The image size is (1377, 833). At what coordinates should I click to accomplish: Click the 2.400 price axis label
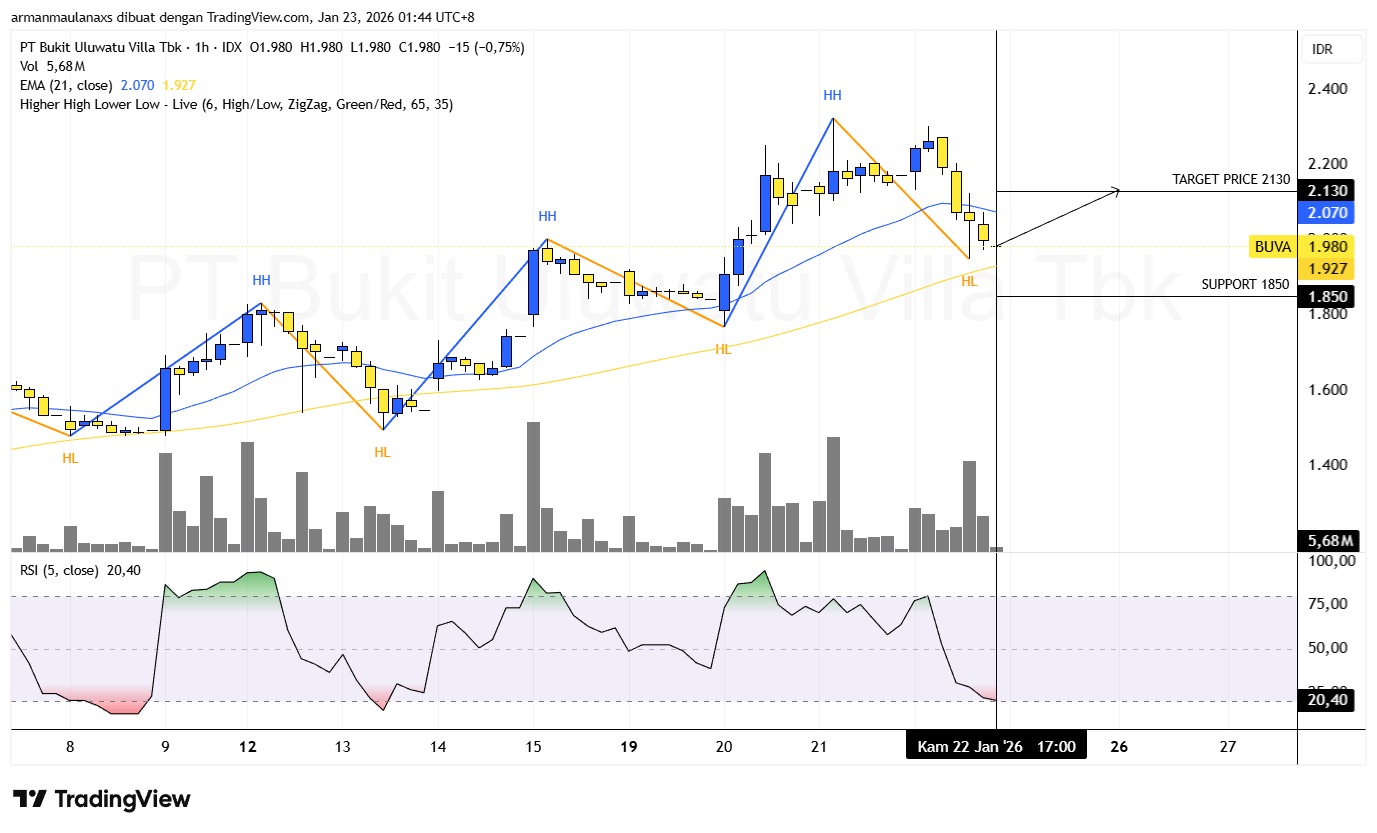click(x=1328, y=89)
